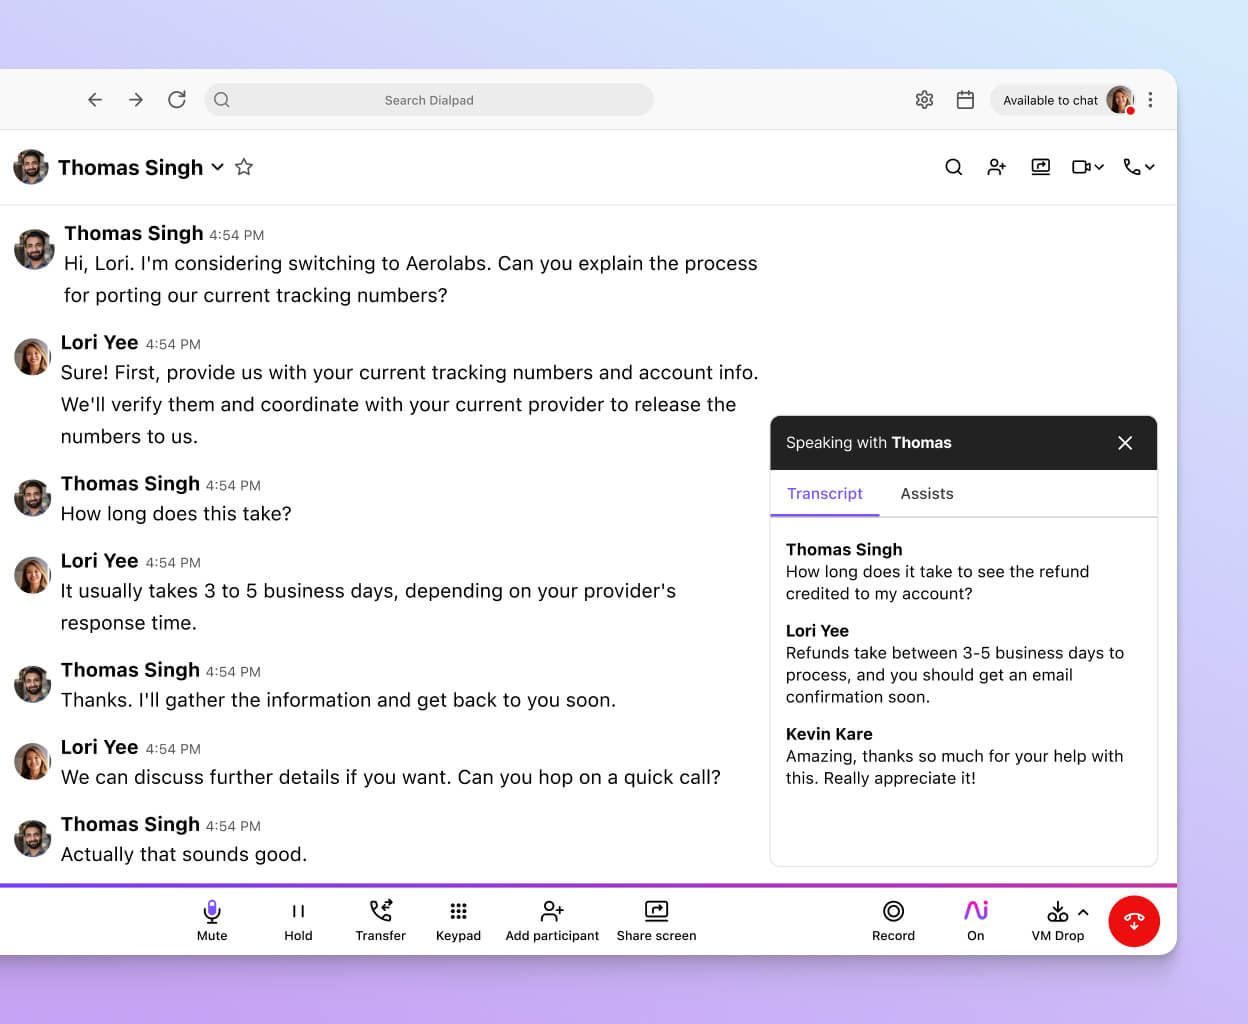Select the Transcript tab
Image resolution: width=1248 pixels, height=1024 pixels.
point(825,493)
